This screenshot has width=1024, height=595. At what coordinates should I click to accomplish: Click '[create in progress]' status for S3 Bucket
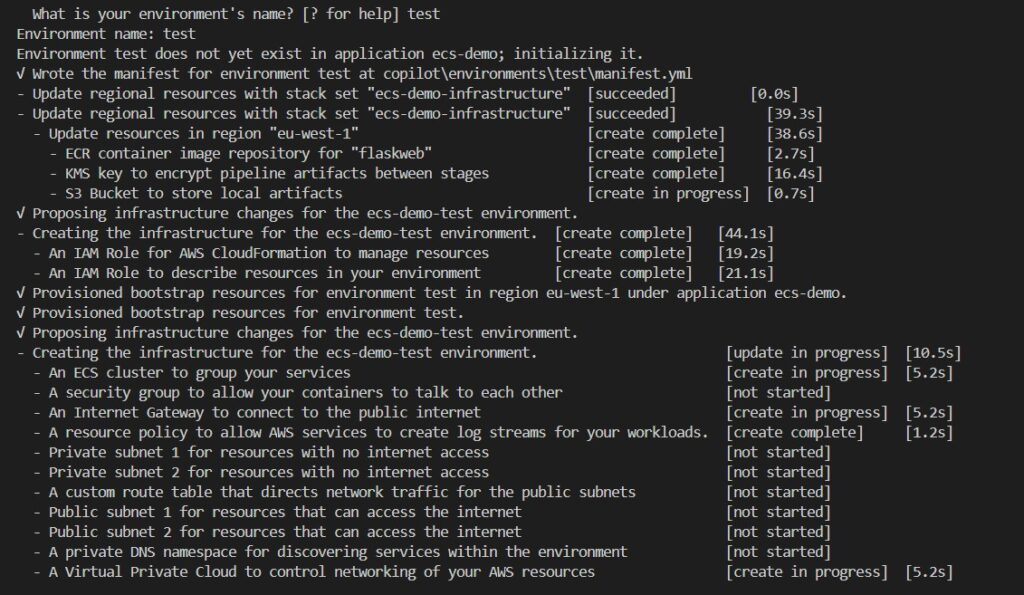pos(668,193)
